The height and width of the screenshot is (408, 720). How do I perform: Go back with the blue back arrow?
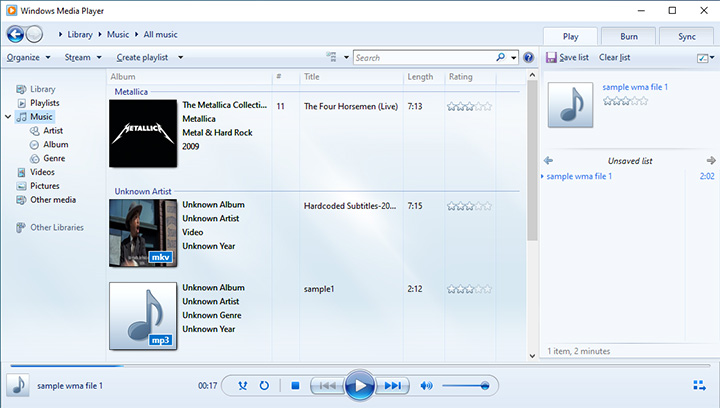tap(16, 34)
